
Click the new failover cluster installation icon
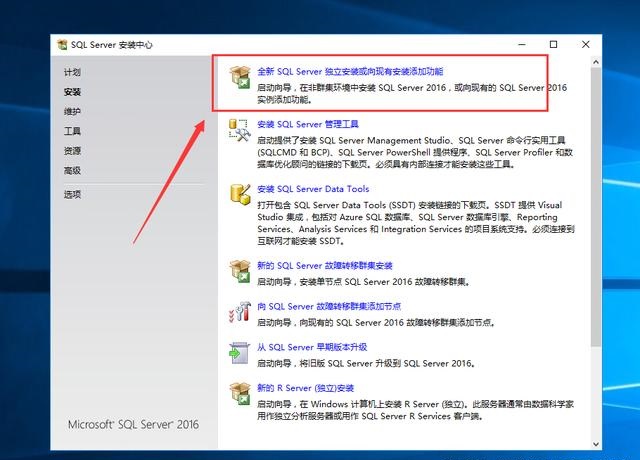[x=240, y=271]
